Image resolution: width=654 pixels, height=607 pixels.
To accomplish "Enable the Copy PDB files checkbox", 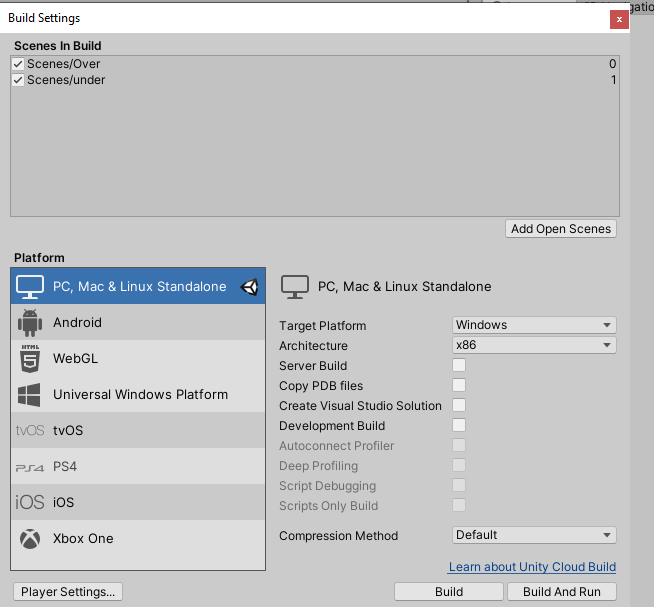I will pos(459,385).
